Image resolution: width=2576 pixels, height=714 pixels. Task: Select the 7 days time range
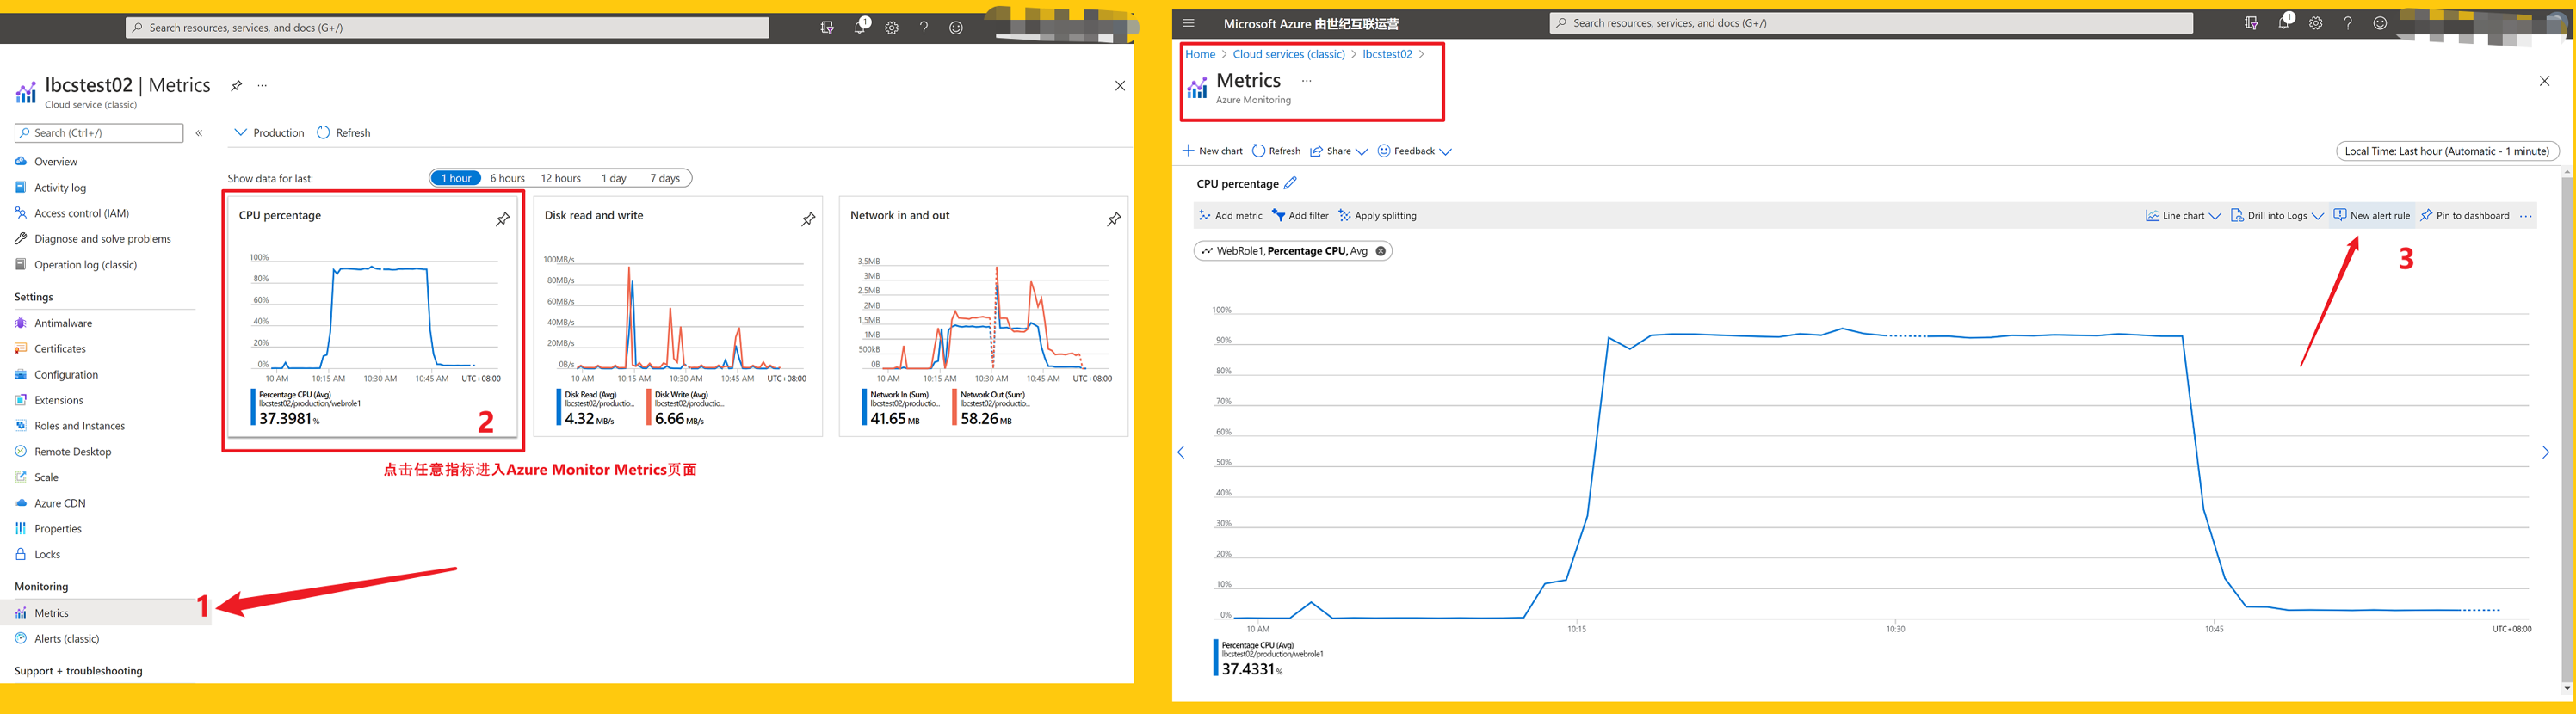665,178
